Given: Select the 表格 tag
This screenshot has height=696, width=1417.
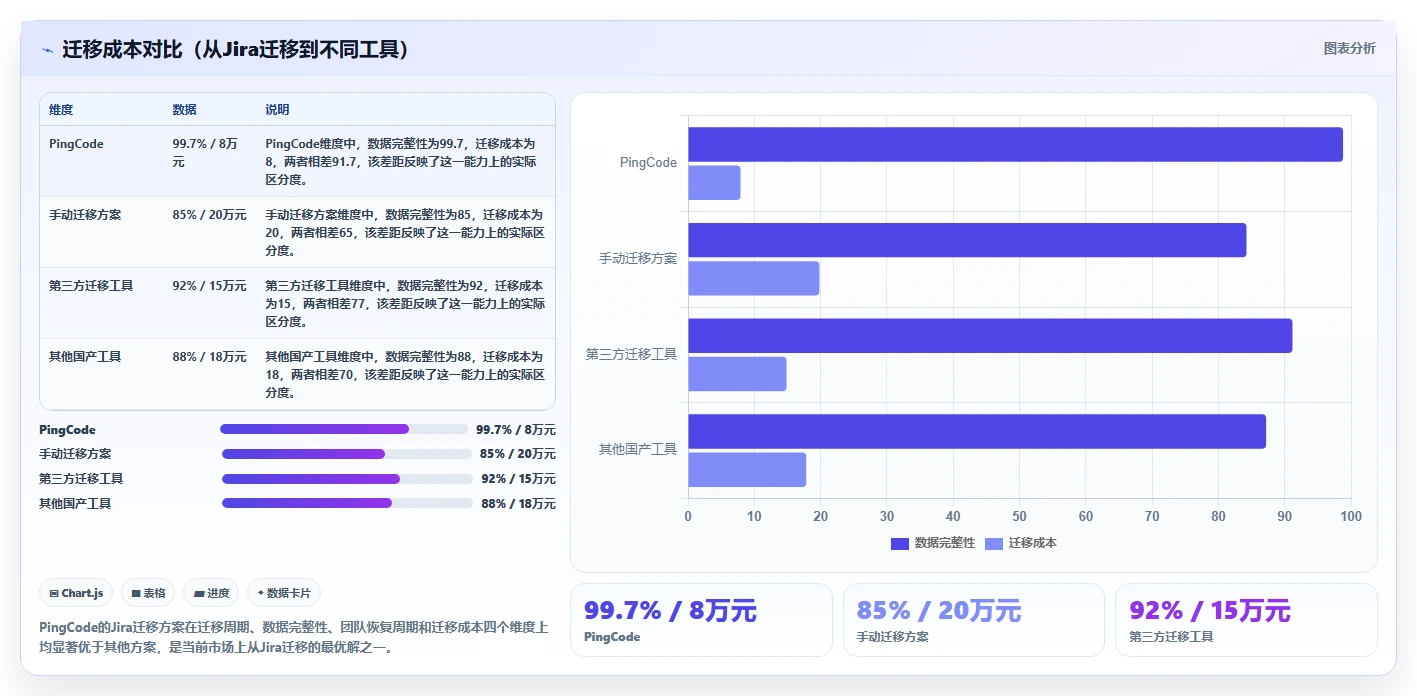Looking at the screenshot, I should [148, 593].
